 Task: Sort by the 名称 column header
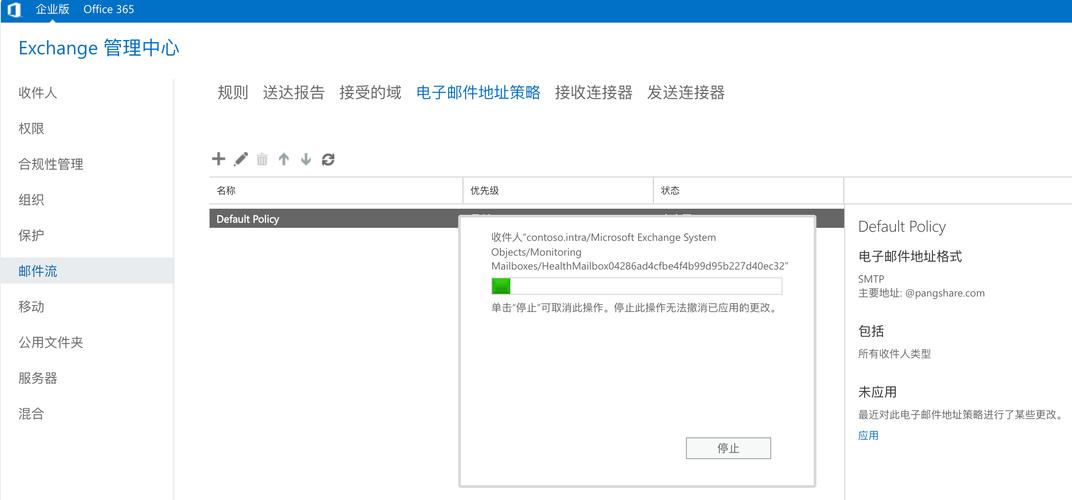tap(336, 190)
